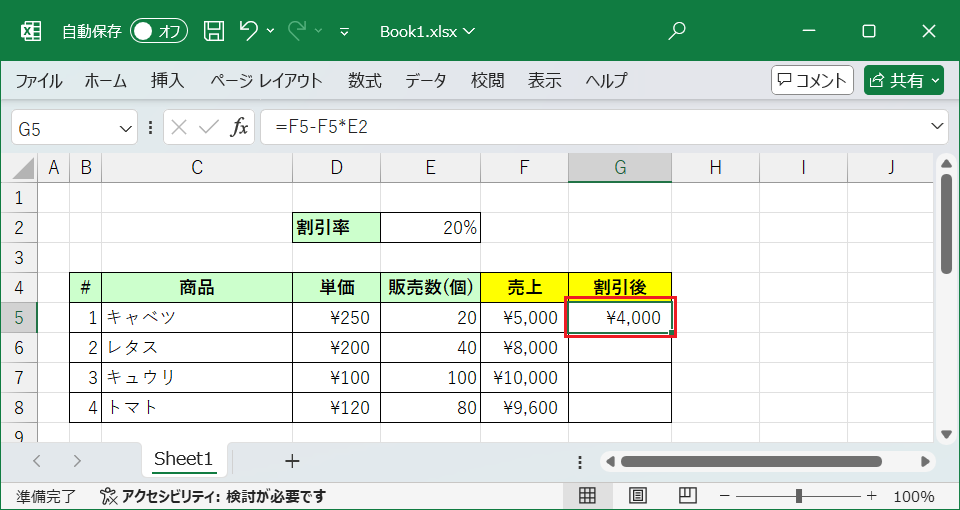Screen dimensions: 960x510
Task: Click the zoom slider handle
Action: click(x=799, y=496)
